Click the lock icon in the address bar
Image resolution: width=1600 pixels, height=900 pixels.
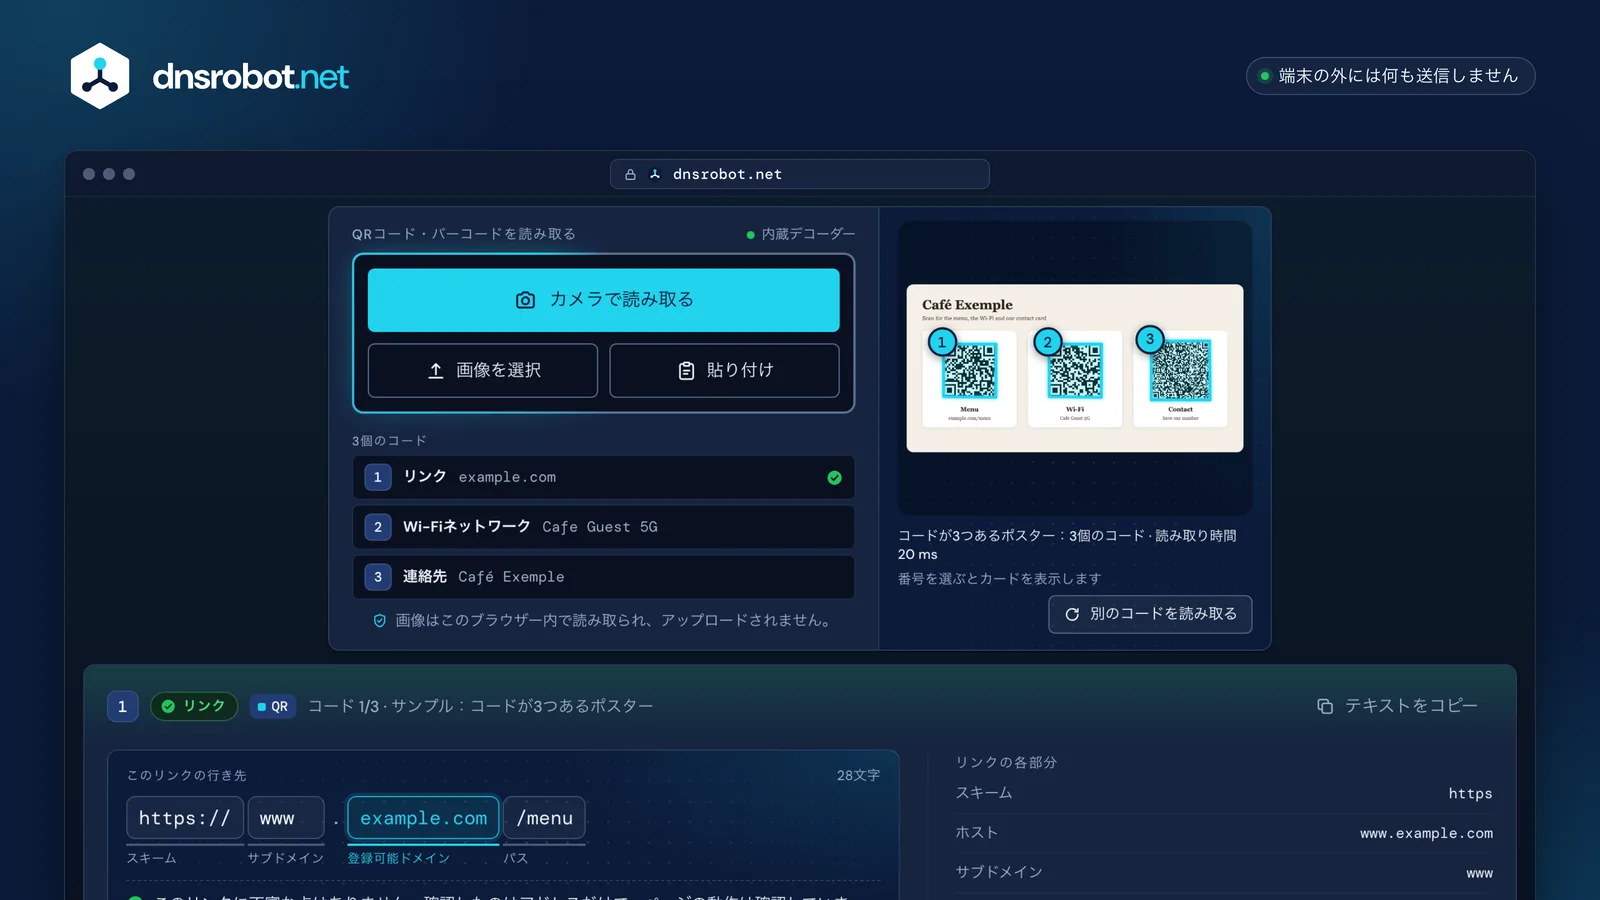[630, 174]
